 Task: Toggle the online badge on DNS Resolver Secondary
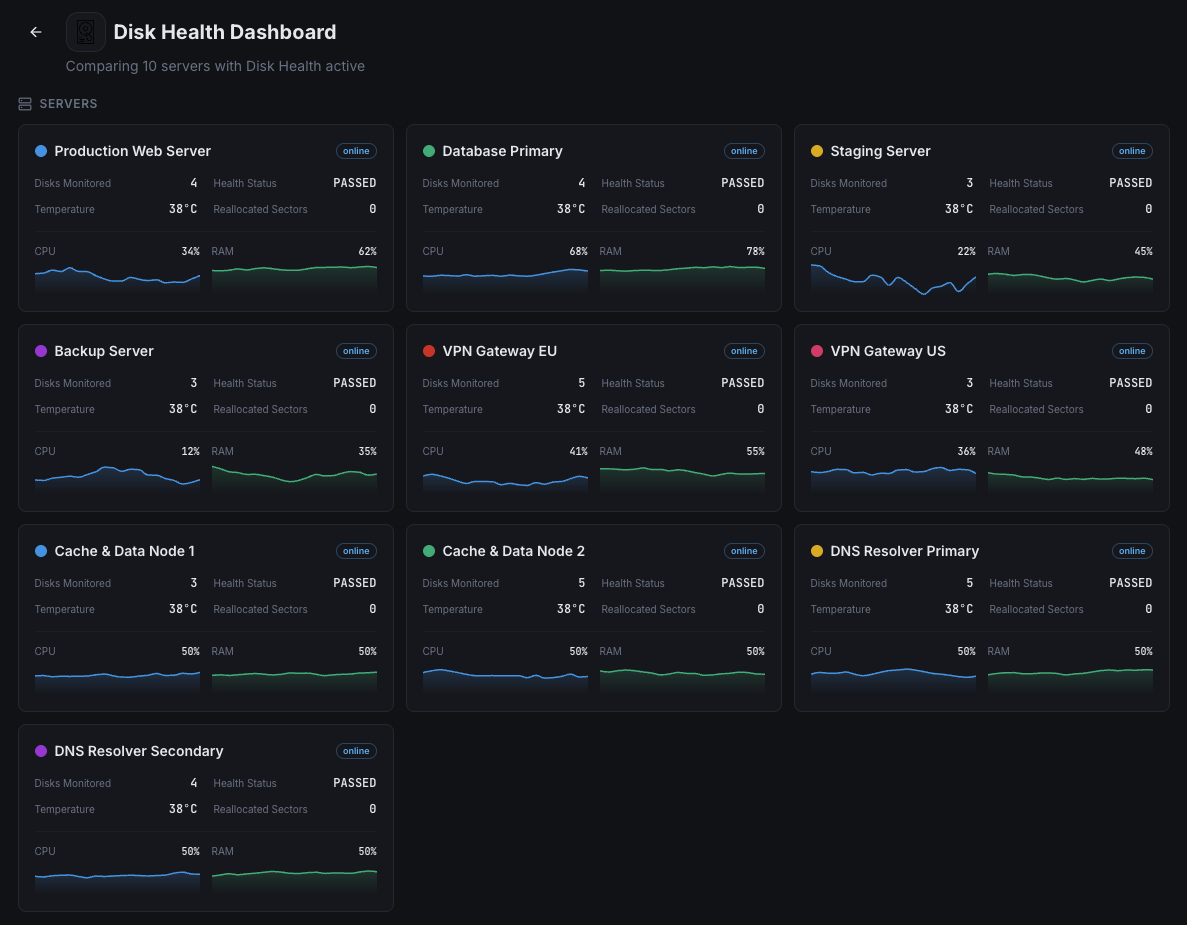pyautogui.click(x=356, y=751)
